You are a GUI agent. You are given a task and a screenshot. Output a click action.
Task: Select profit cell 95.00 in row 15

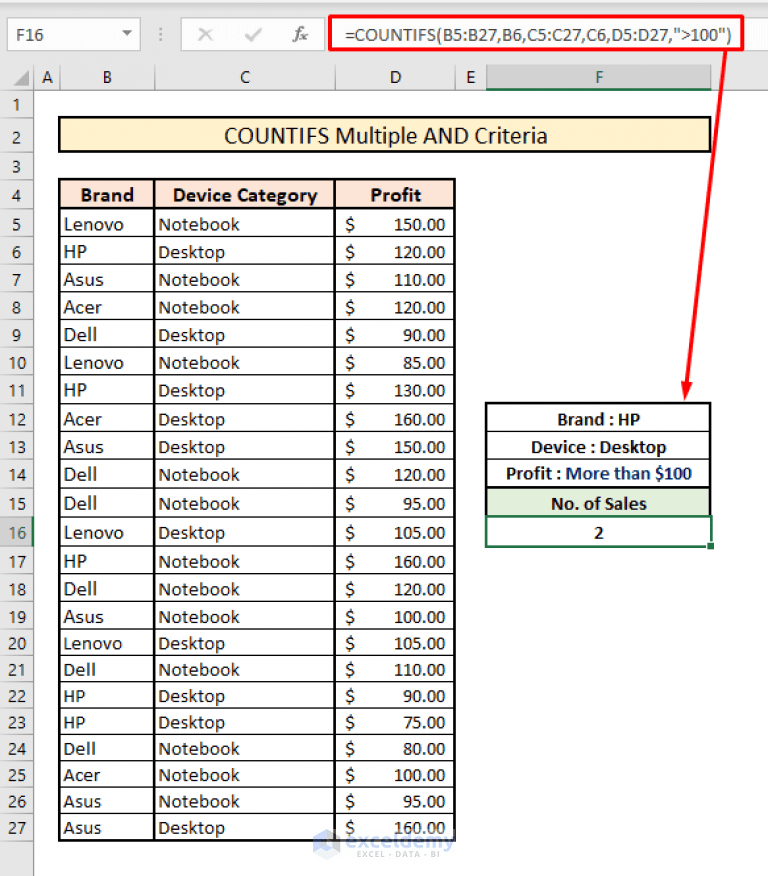(395, 503)
